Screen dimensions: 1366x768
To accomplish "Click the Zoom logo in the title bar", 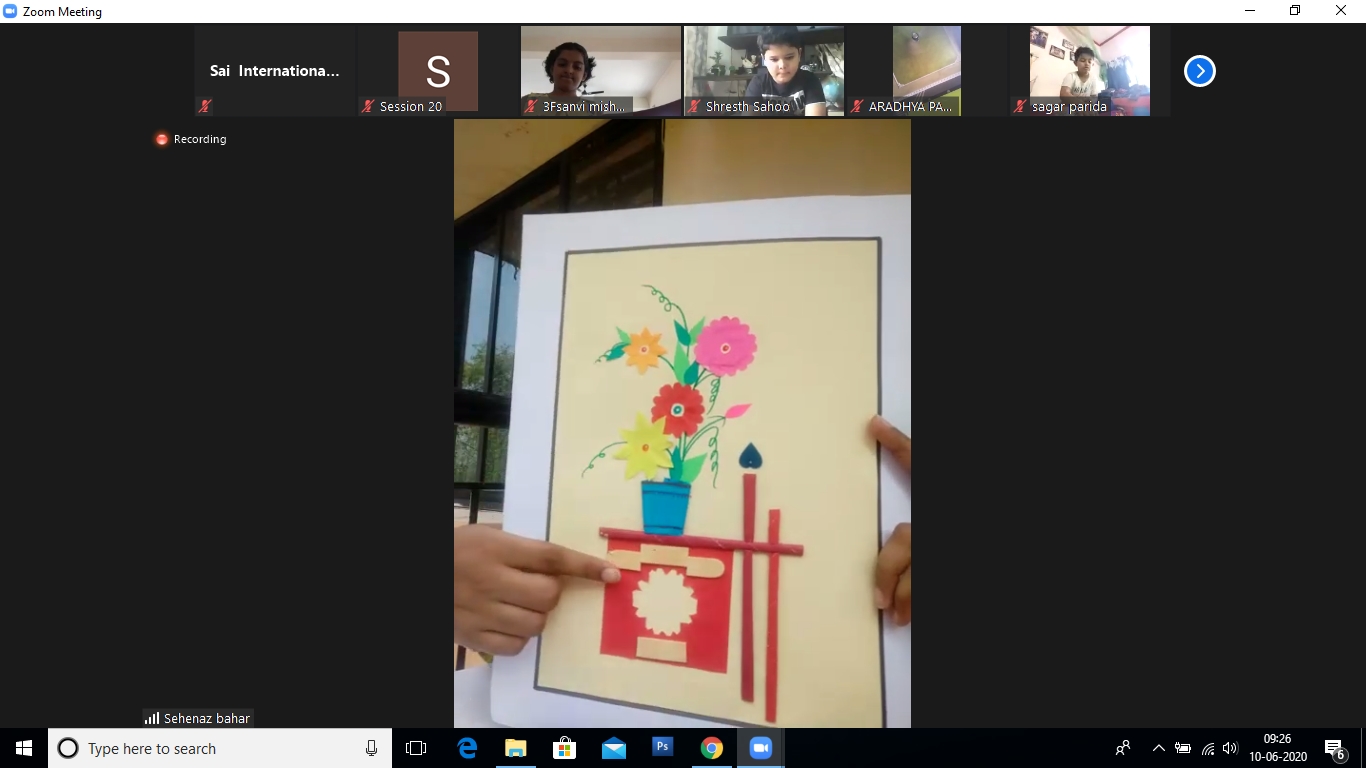I will click(11, 11).
